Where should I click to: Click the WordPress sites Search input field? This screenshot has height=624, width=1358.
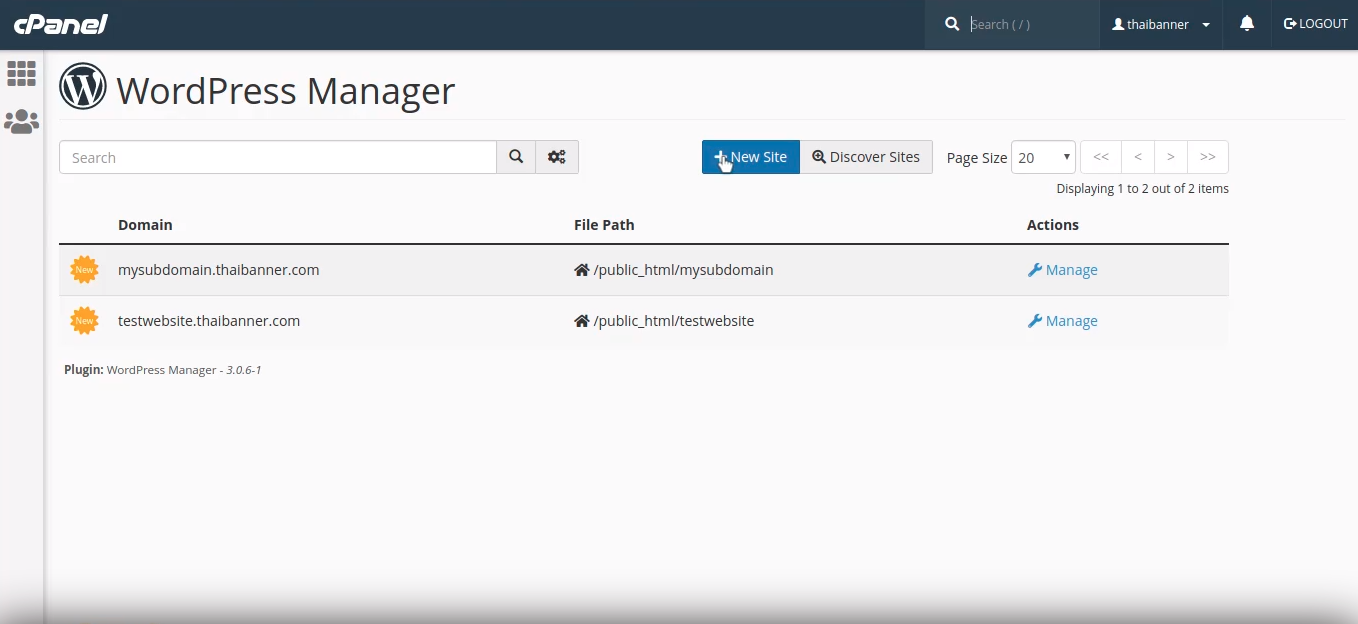coord(278,157)
